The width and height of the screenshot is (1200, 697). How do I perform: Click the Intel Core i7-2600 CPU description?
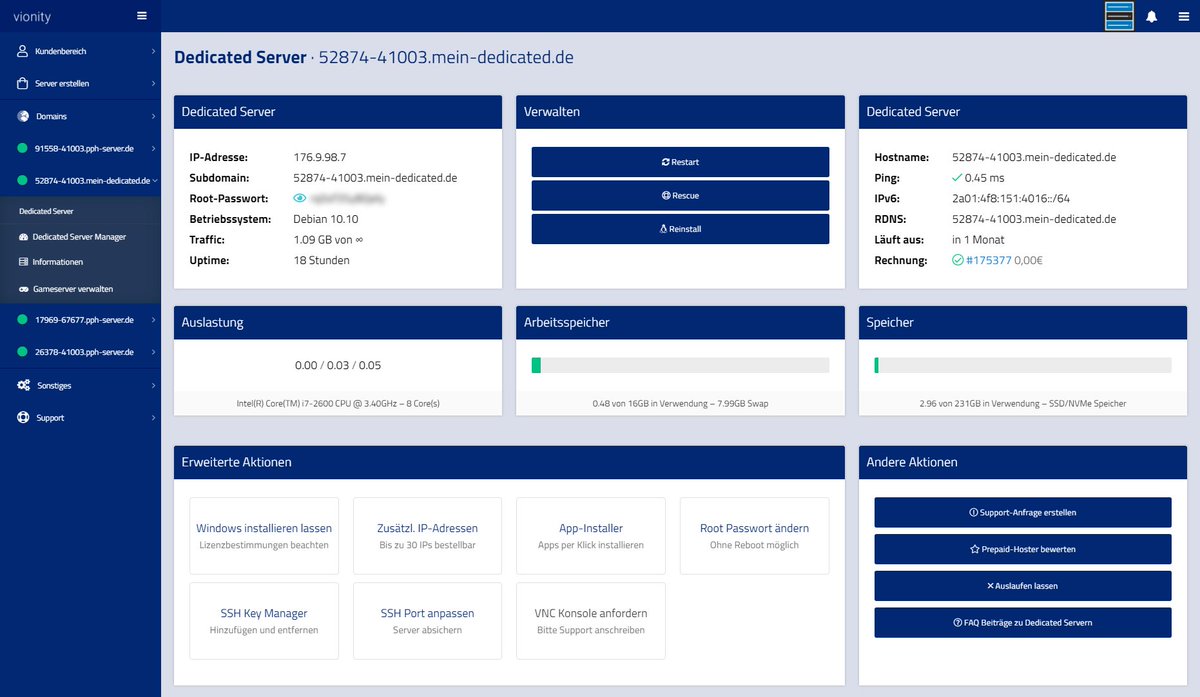click(338, 404)
